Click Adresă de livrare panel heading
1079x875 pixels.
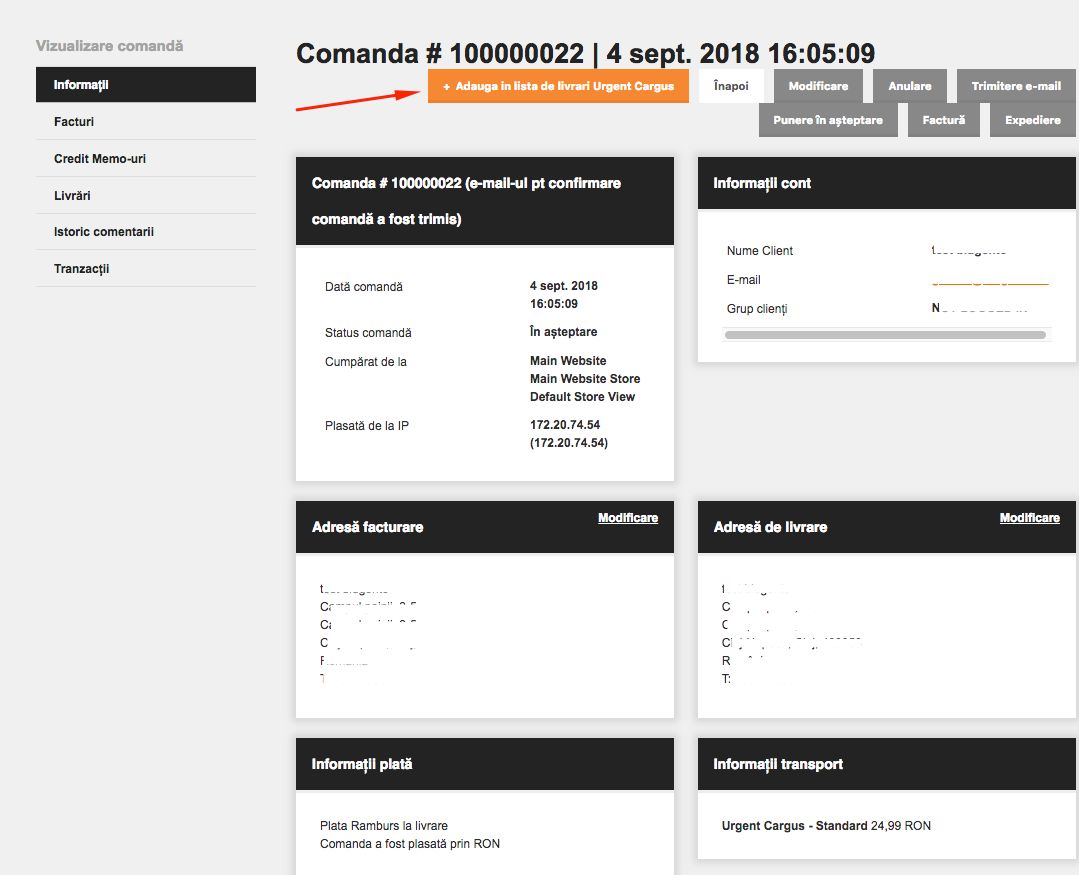coord(770,527)
